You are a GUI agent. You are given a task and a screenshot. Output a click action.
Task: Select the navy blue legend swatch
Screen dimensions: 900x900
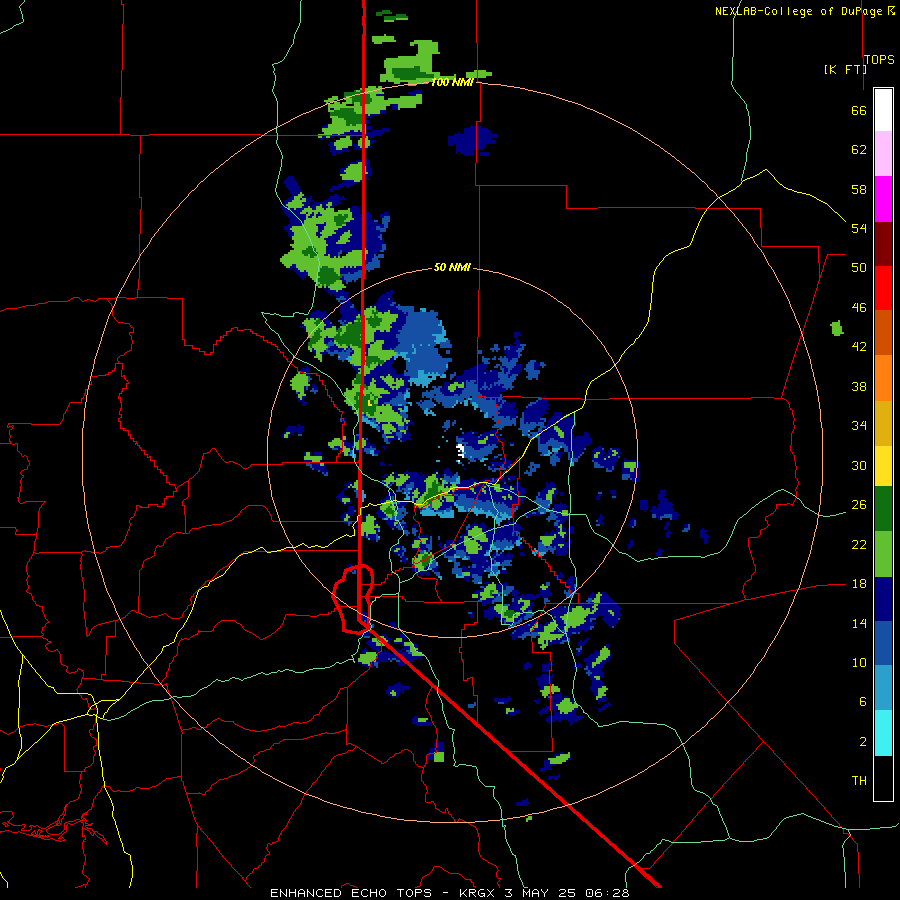883,599
